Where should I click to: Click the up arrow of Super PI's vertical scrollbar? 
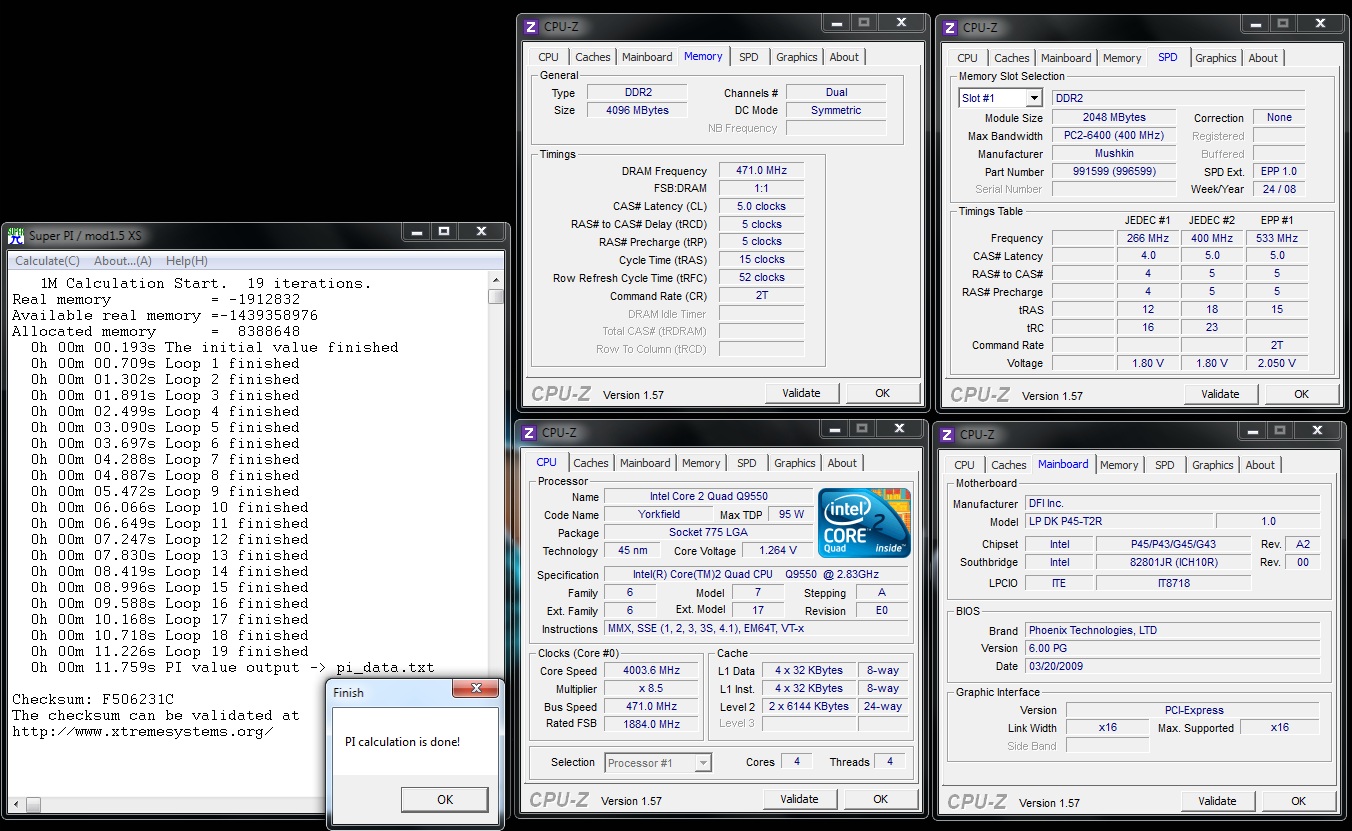(496, 280)
